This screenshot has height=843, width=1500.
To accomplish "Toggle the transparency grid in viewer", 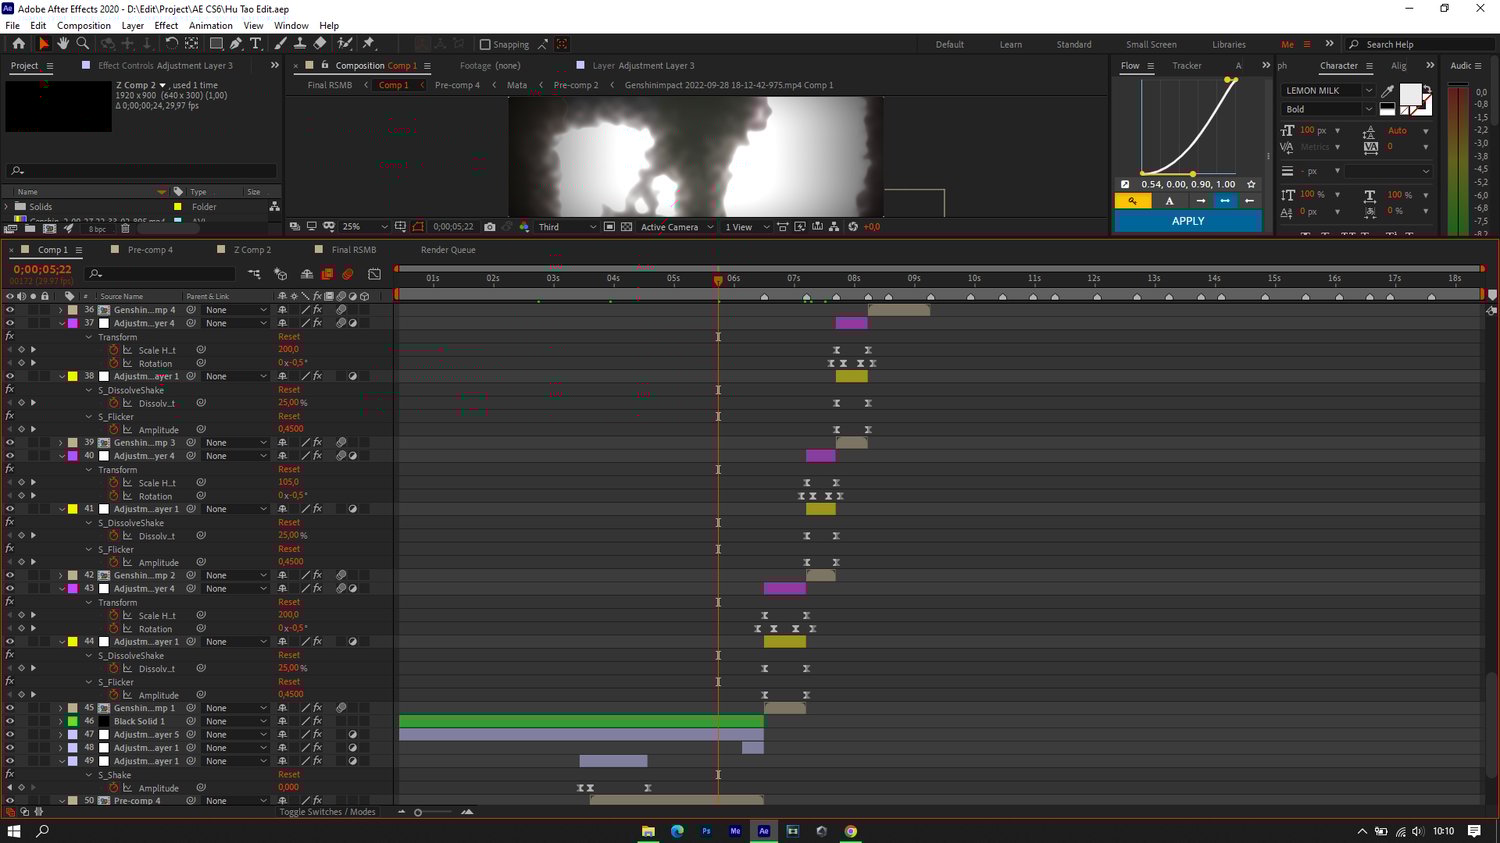I will tap(626, 227).
